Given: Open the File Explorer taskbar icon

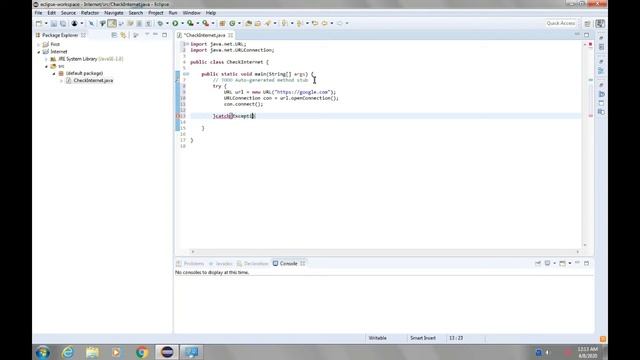Looking at the screenshot, I should pos(92,352).
